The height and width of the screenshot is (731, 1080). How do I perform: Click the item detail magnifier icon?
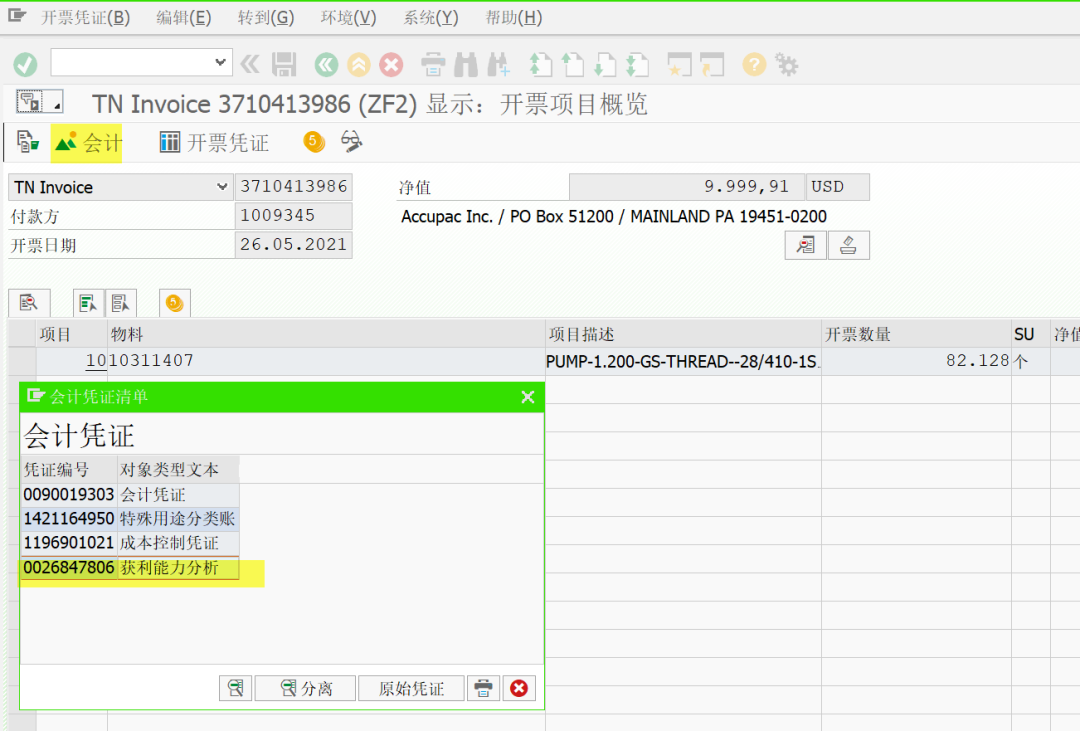pyautogui.click(x=28, y=302)
